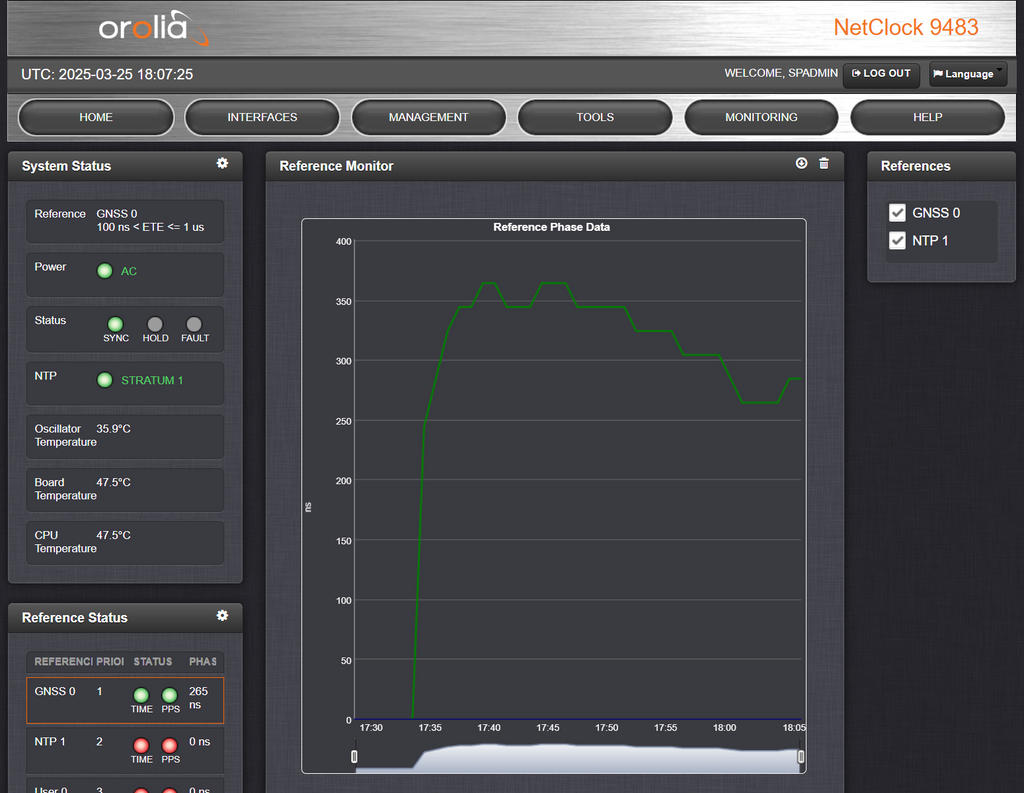This screenshot has width=1024, height=793.
Task: Click left range handle of chart navigator
Action: 355,756
